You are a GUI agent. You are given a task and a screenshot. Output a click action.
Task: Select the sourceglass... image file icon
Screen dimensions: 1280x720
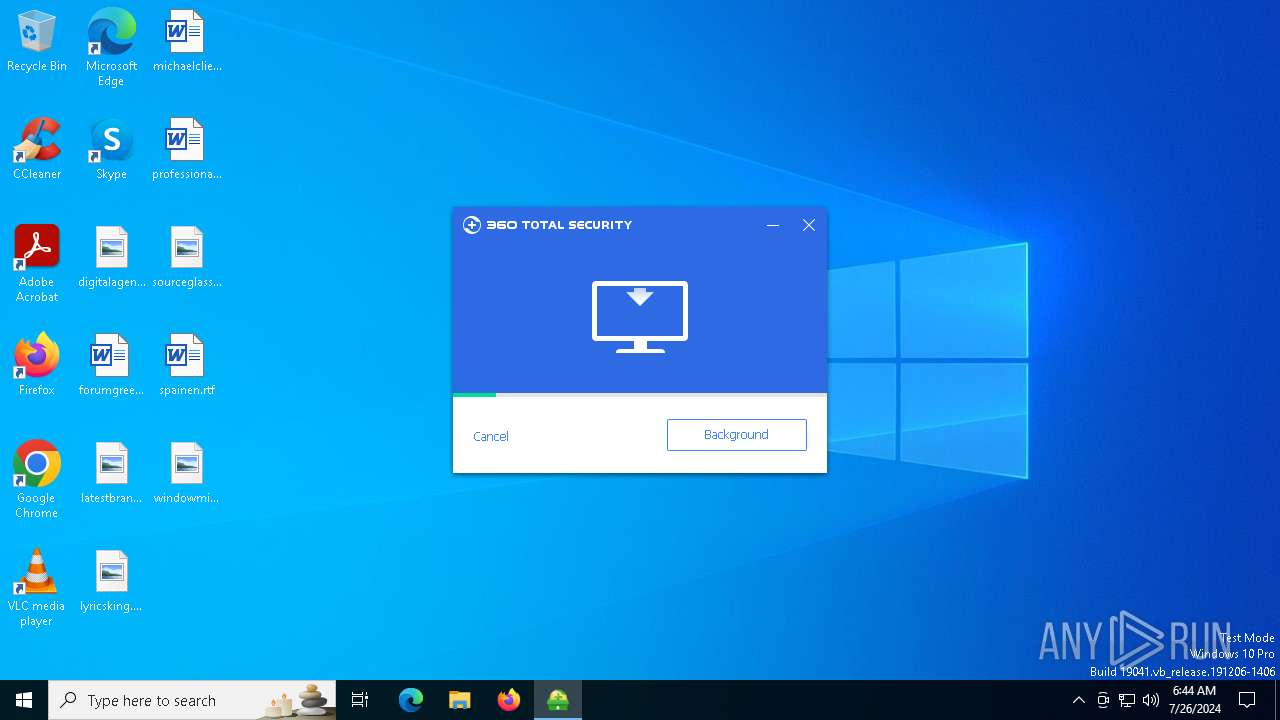coord(187,257)
